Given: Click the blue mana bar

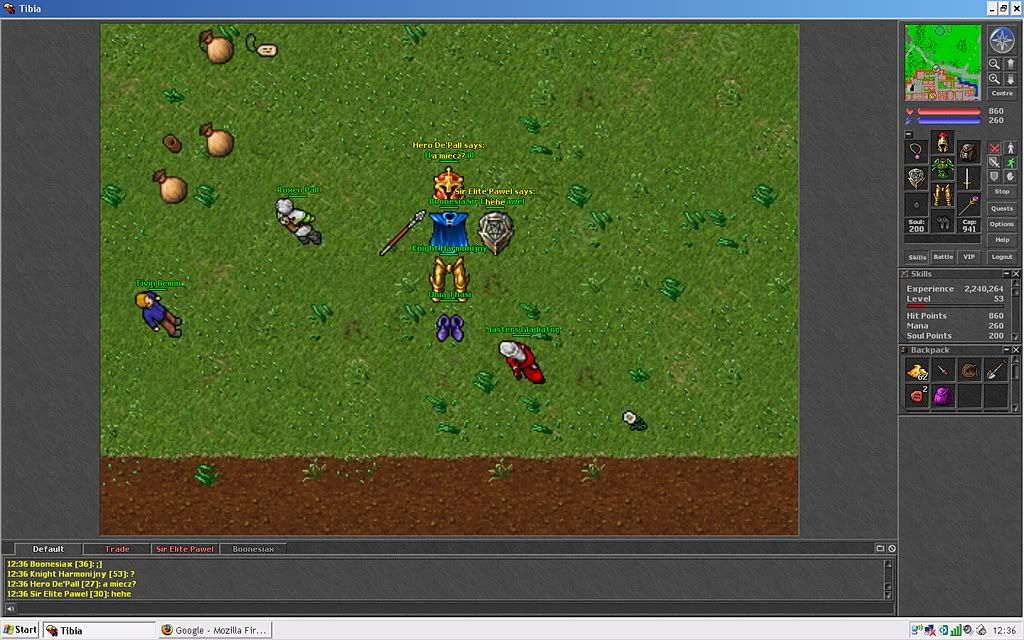Looking at the screenshot, I should pyautogui.click(x=949, y=121).
